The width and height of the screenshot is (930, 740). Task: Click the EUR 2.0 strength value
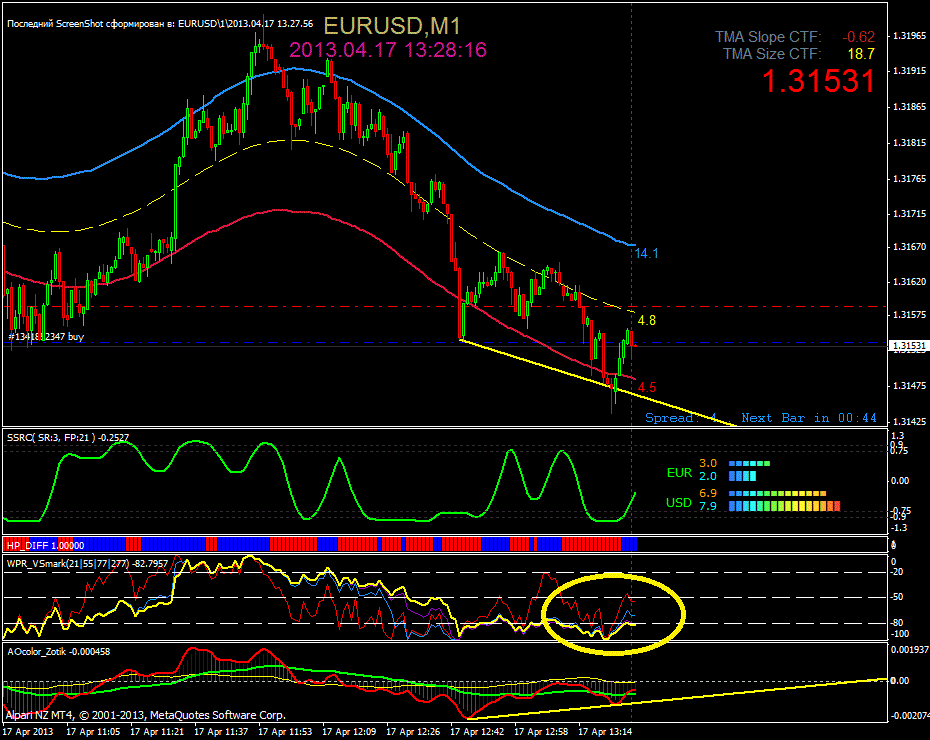[x=708, y=476]
